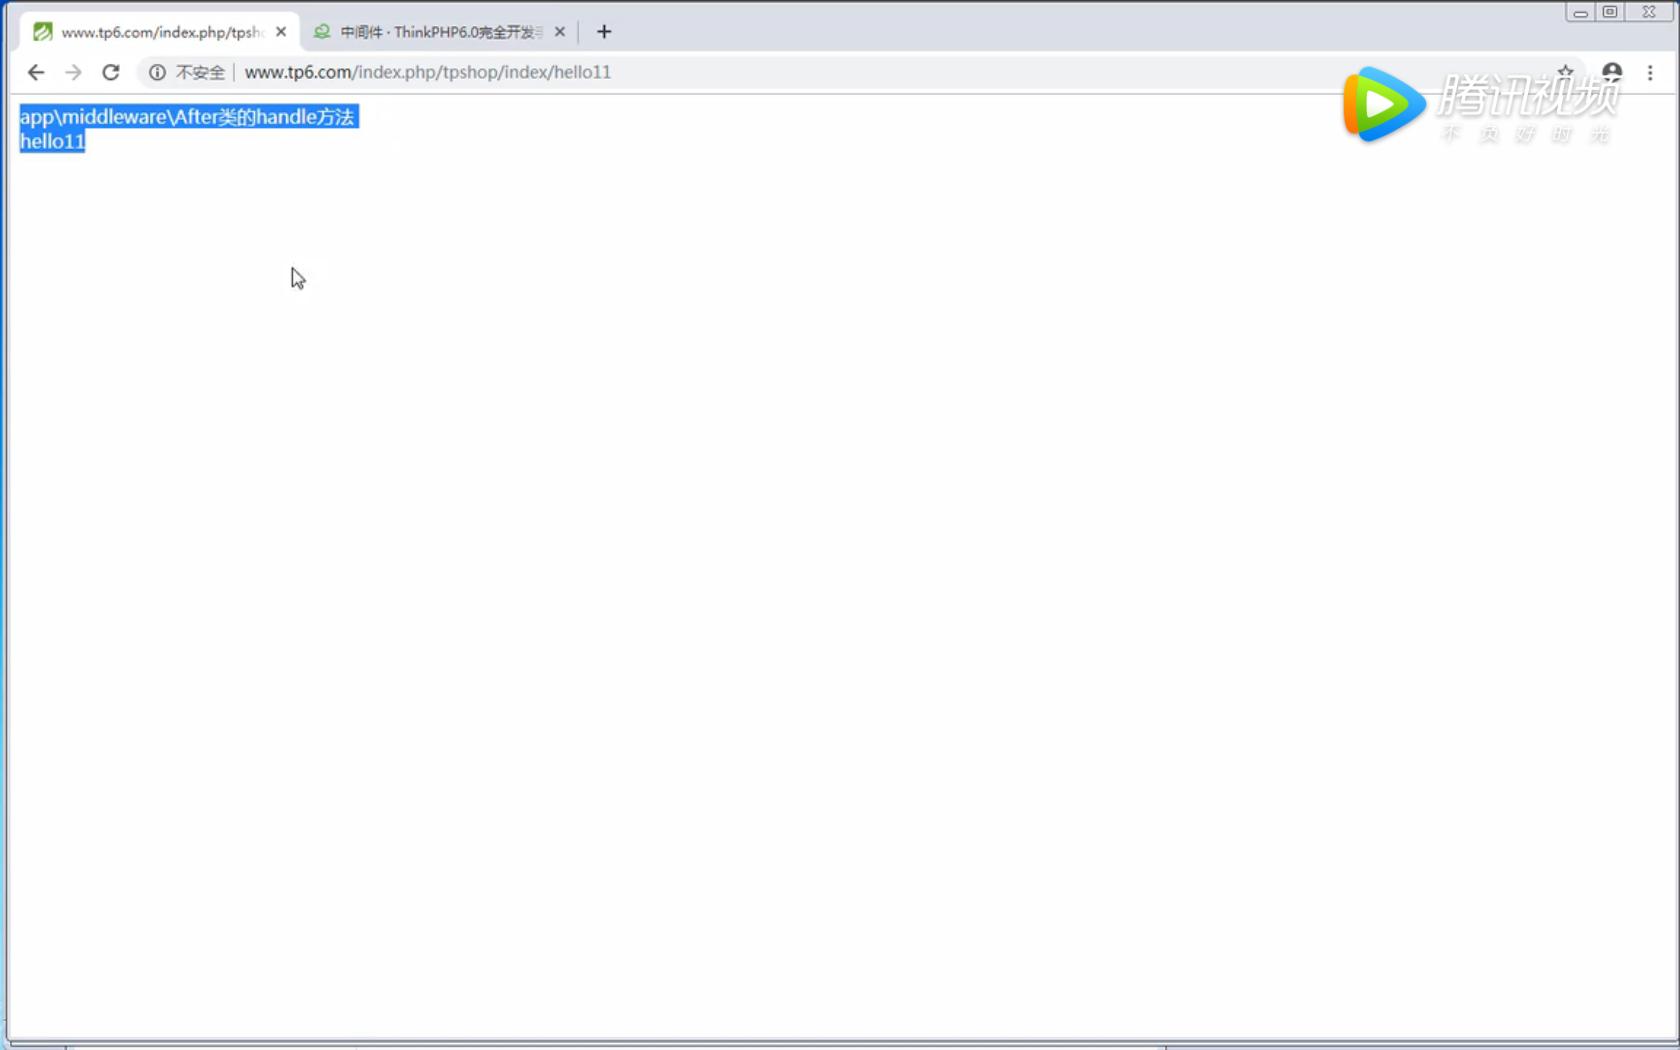Switch to the www.tp6.com tab
Image resolution: width=1680 pixels, height=1050 pixels.
coord(160,32)
